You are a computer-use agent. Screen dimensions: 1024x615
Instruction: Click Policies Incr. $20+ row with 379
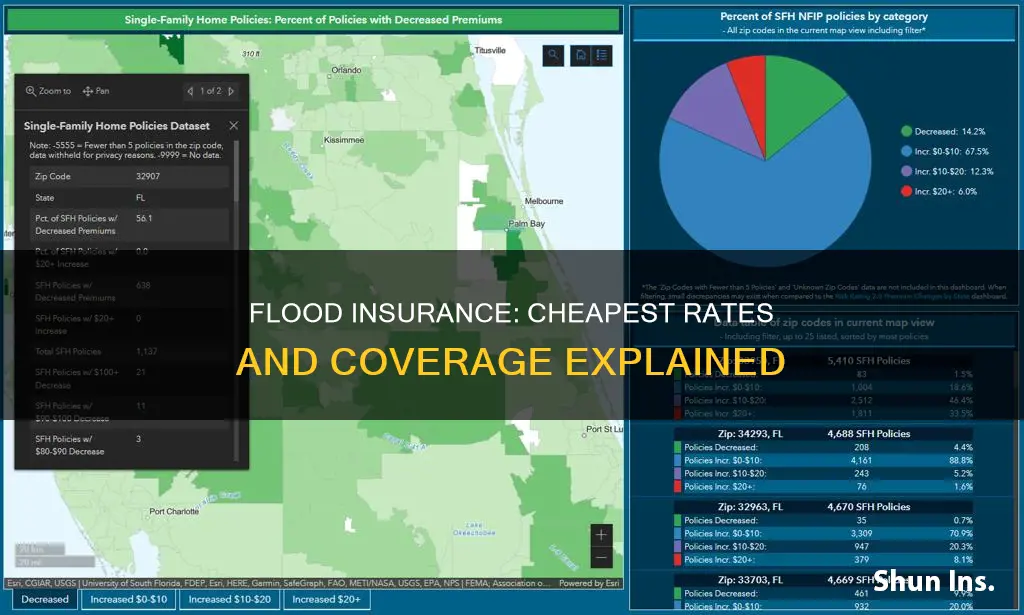pos(824,560)
